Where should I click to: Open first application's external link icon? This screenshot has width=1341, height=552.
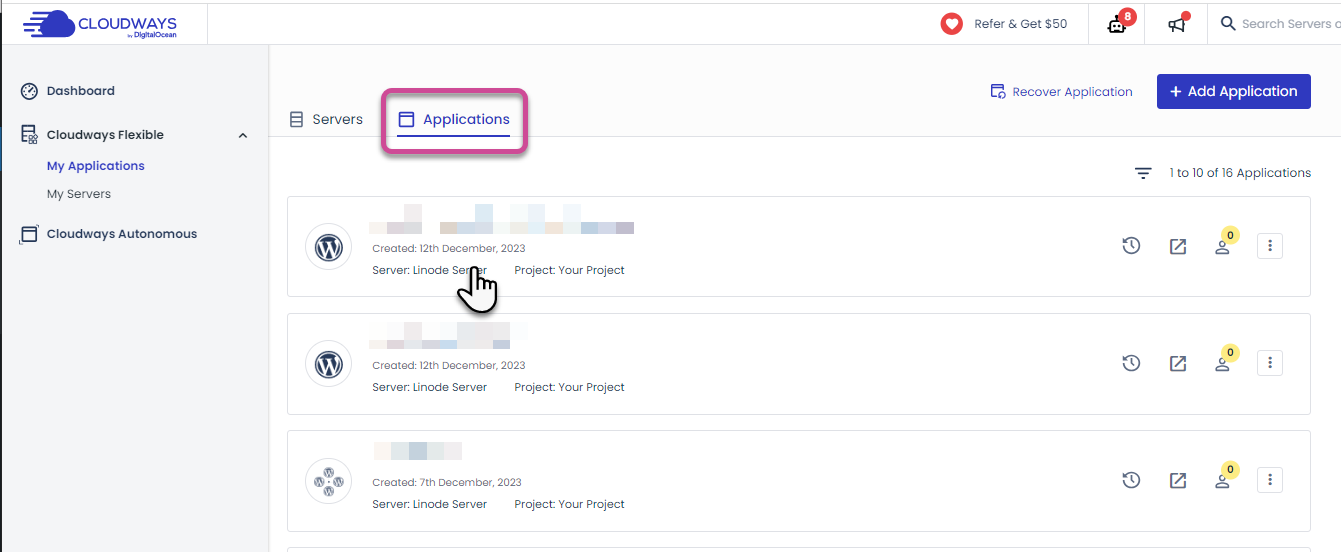tap(1178, 246)
